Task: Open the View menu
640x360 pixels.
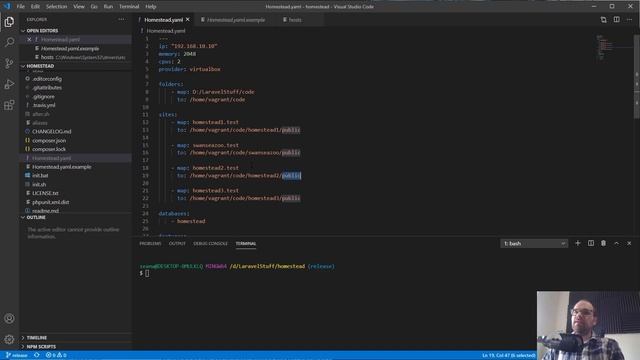Action: coord(79,7)
